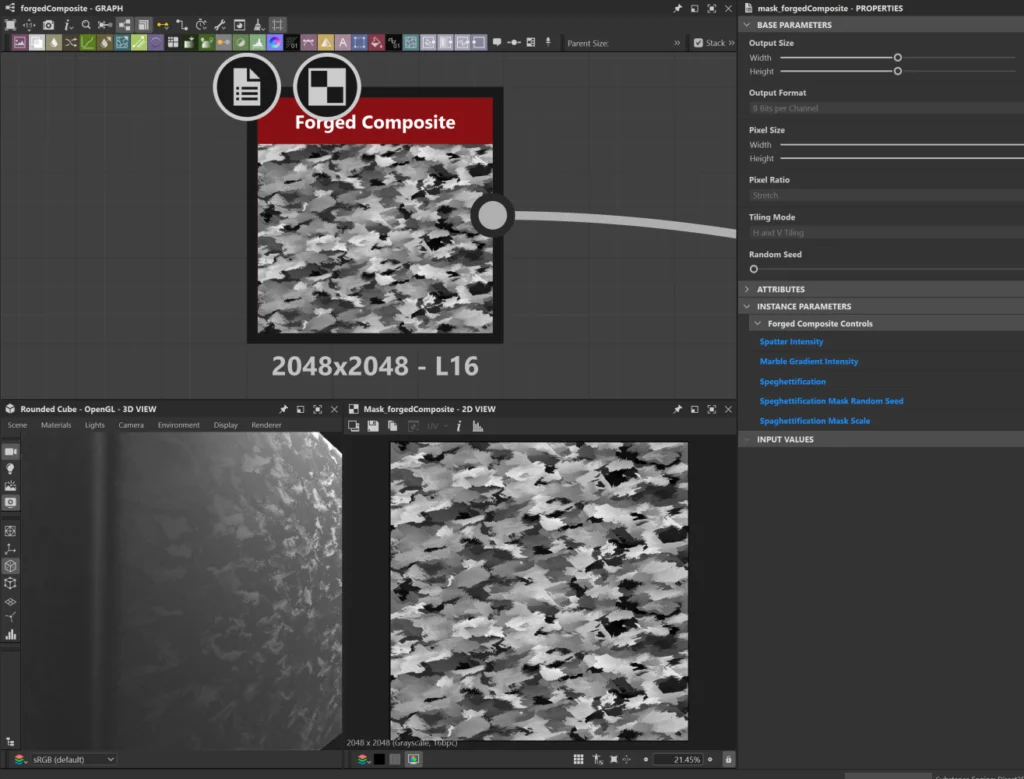Click the Random Seed slider handle

[754, 269]
